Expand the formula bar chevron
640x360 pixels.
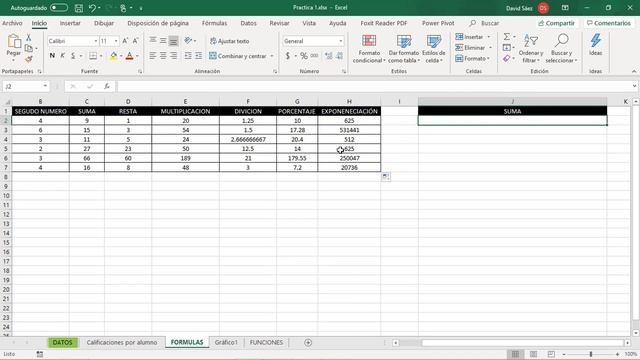634,86
